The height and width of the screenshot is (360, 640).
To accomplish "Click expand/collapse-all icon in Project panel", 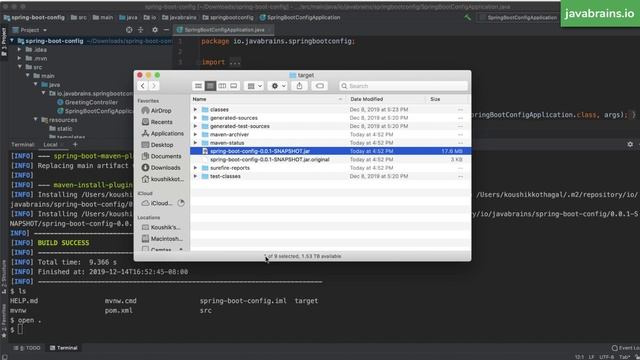I will [x=140, y=30].
